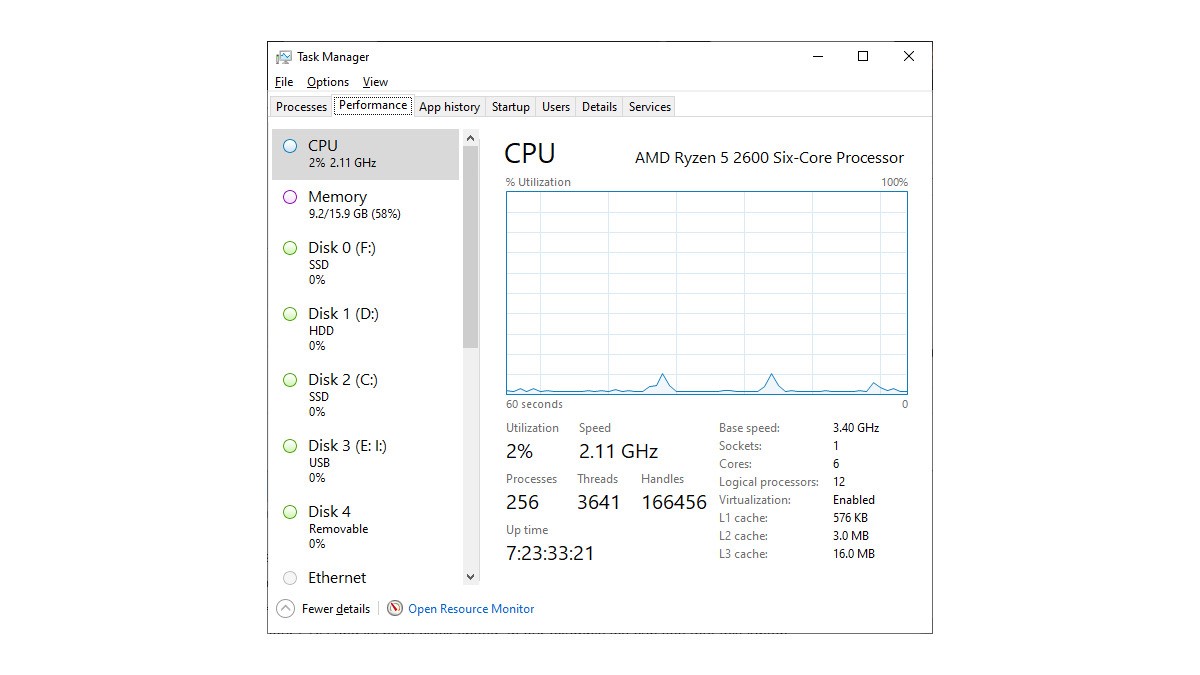Open the Options menu
This screenshot has height=675, width=1200.
pos(328,82)
